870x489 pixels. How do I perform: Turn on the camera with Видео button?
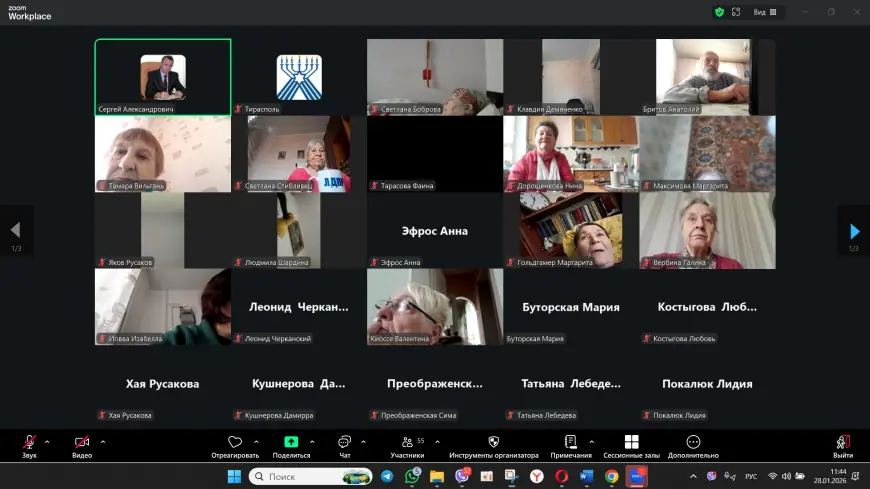[82, 442]
